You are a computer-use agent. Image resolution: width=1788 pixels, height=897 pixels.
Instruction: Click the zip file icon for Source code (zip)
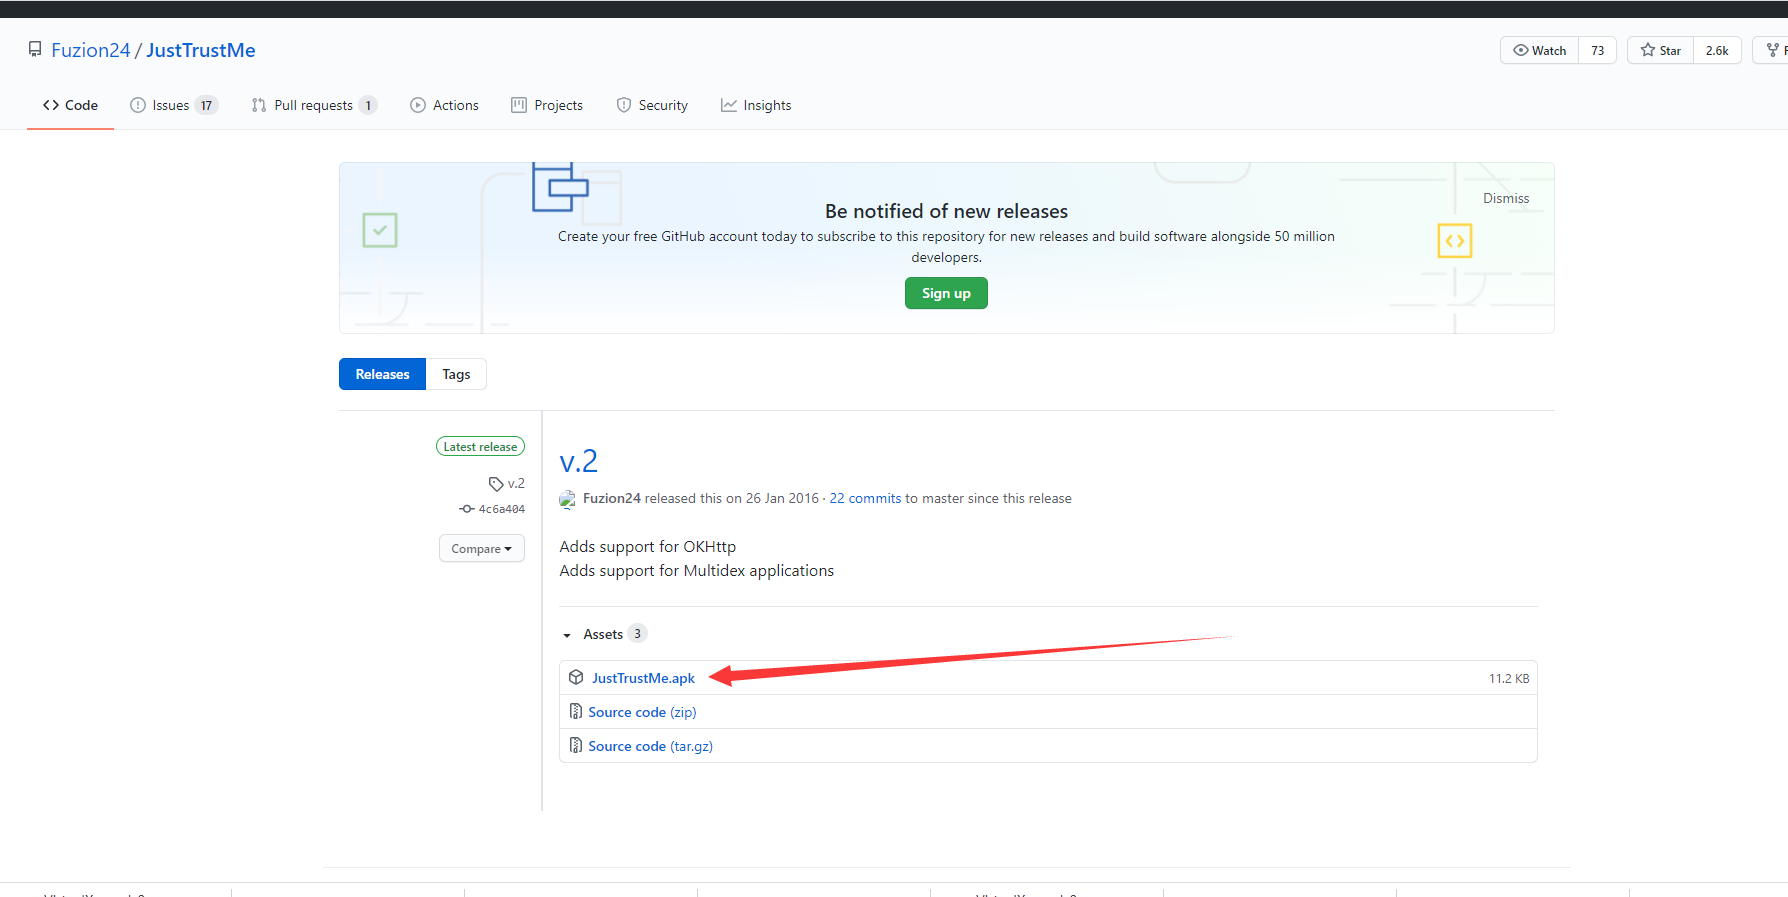pyautogui.click(x=576, y=712)
